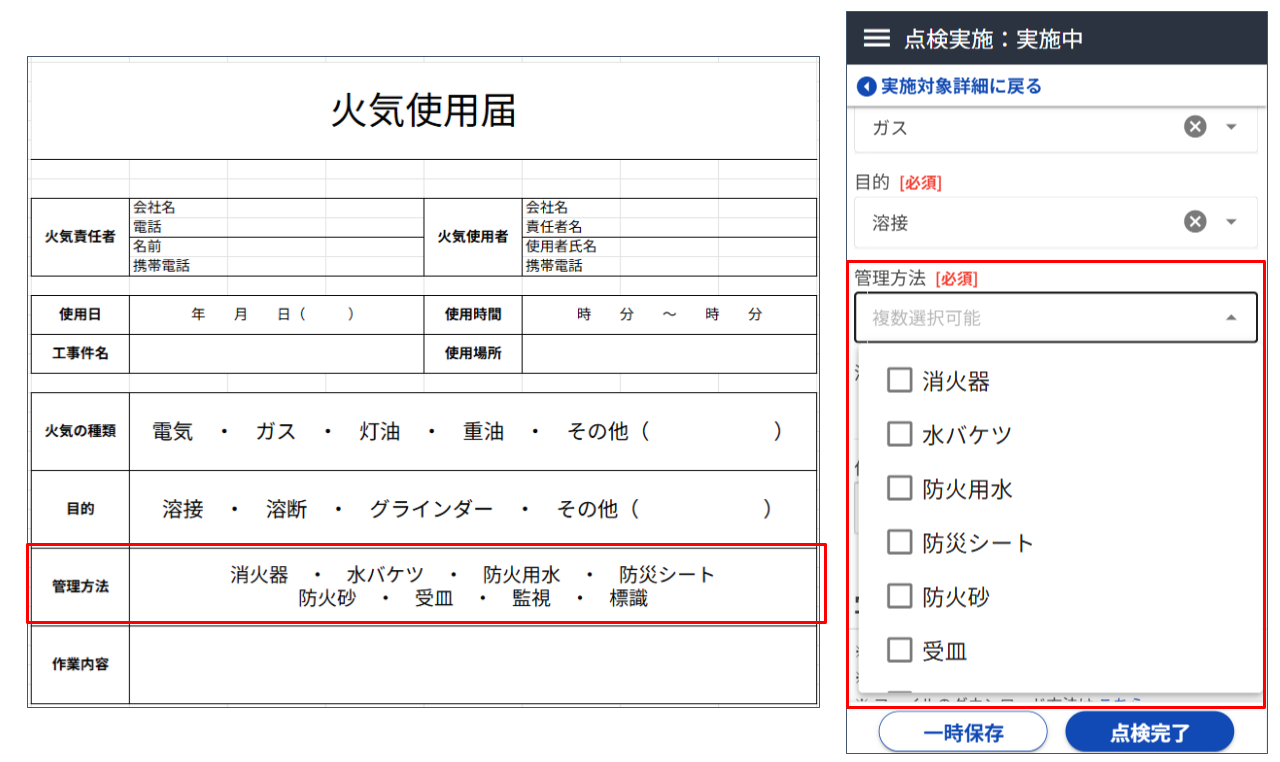Screen dimensions: 1280x762
Task: Check the 水バケツ checkbox
Action: (899, 434)
